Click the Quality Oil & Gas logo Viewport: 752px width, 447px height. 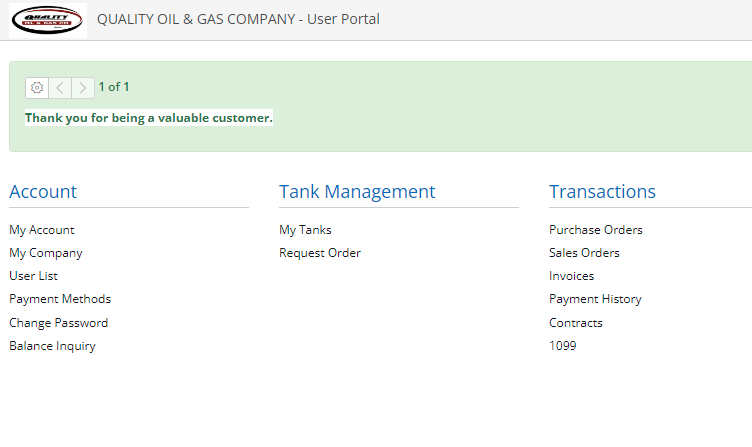48,19
